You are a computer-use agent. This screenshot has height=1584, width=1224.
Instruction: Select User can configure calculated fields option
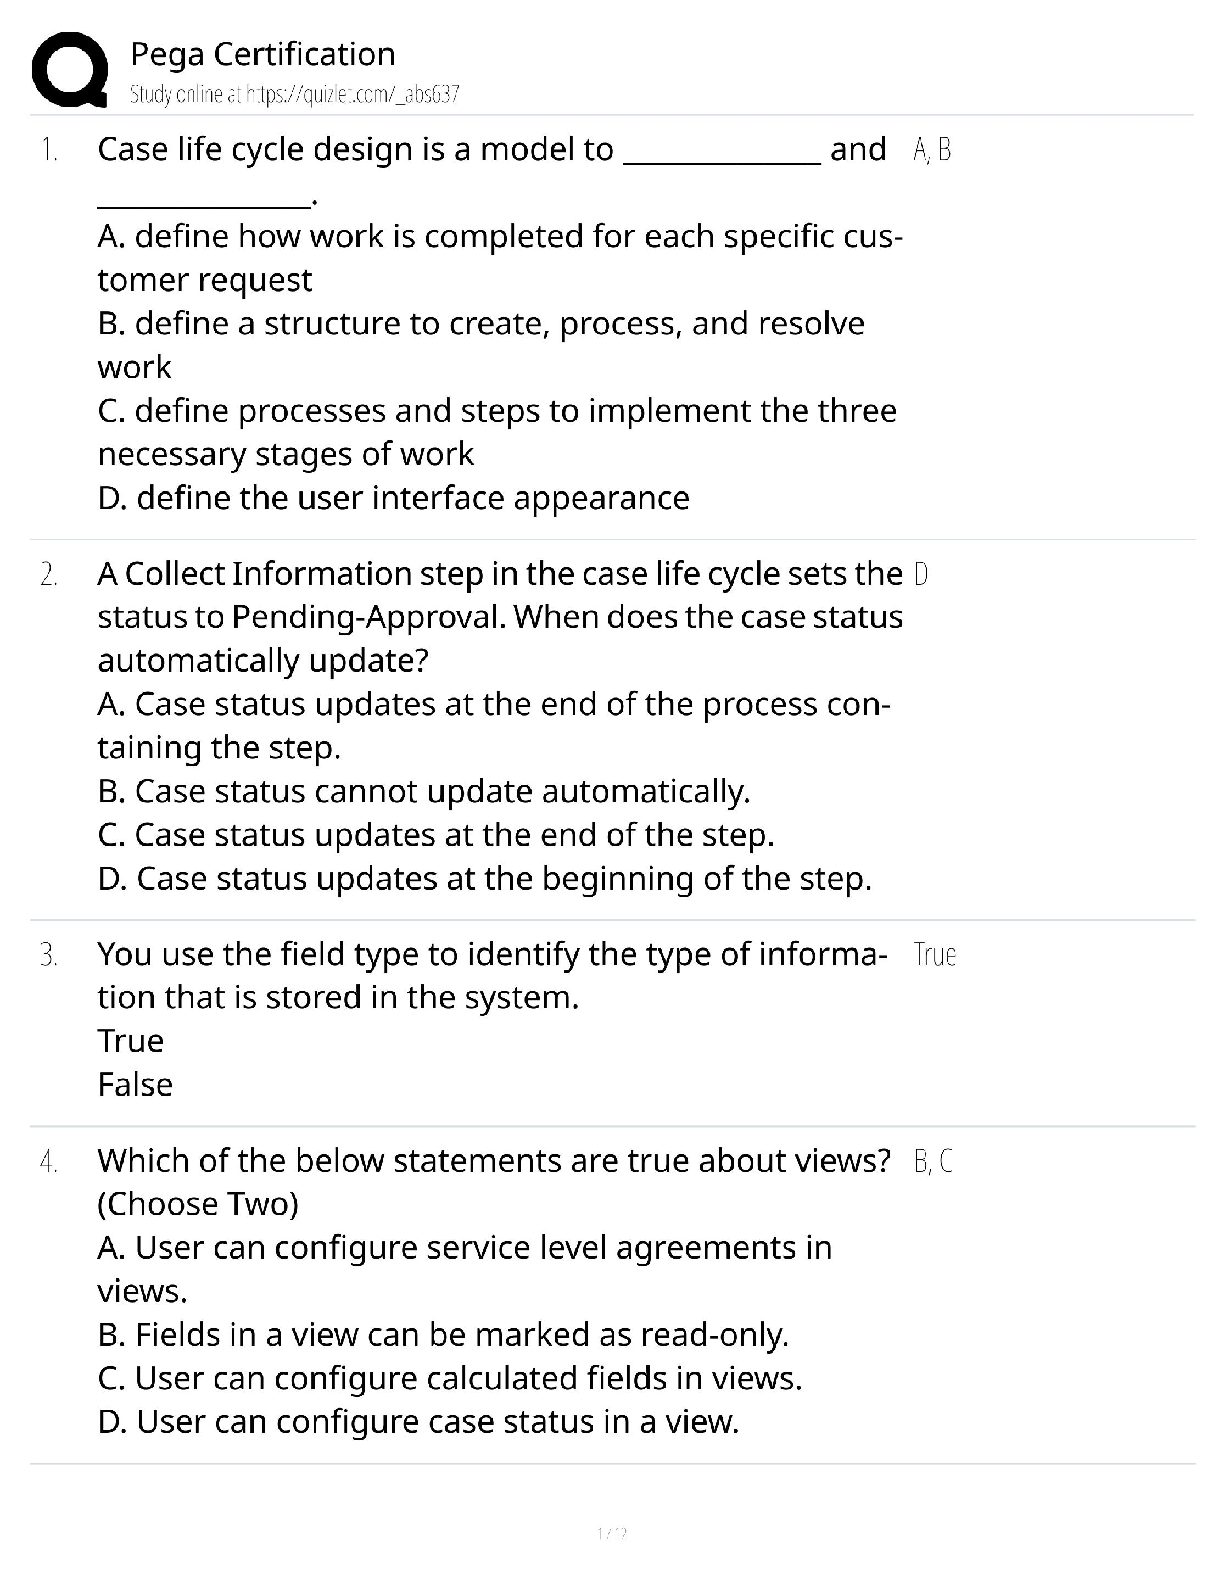(450, 1379)
